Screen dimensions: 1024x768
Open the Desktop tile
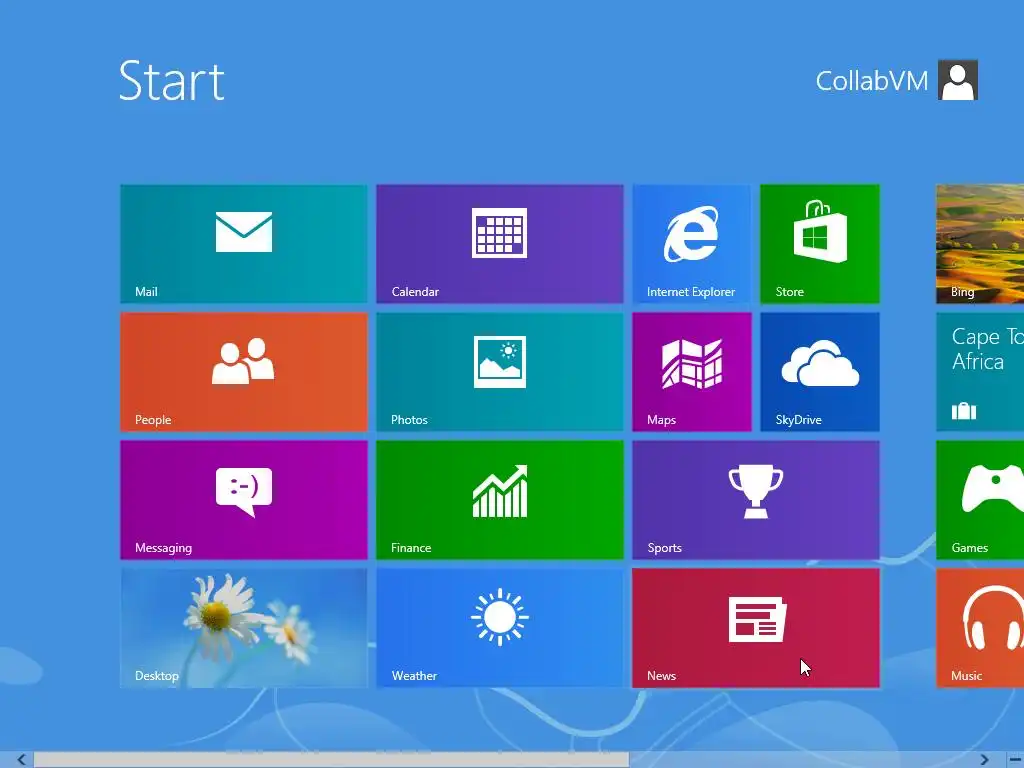244,628
